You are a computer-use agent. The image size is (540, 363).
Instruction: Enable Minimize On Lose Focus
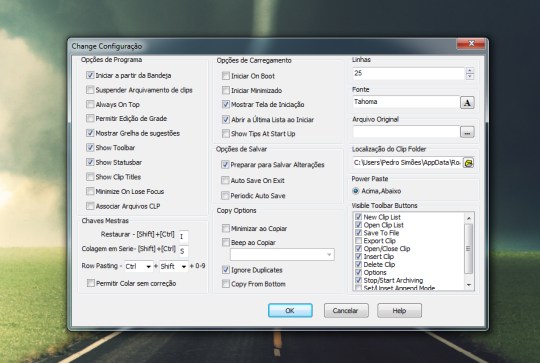[x=90, y=191]
